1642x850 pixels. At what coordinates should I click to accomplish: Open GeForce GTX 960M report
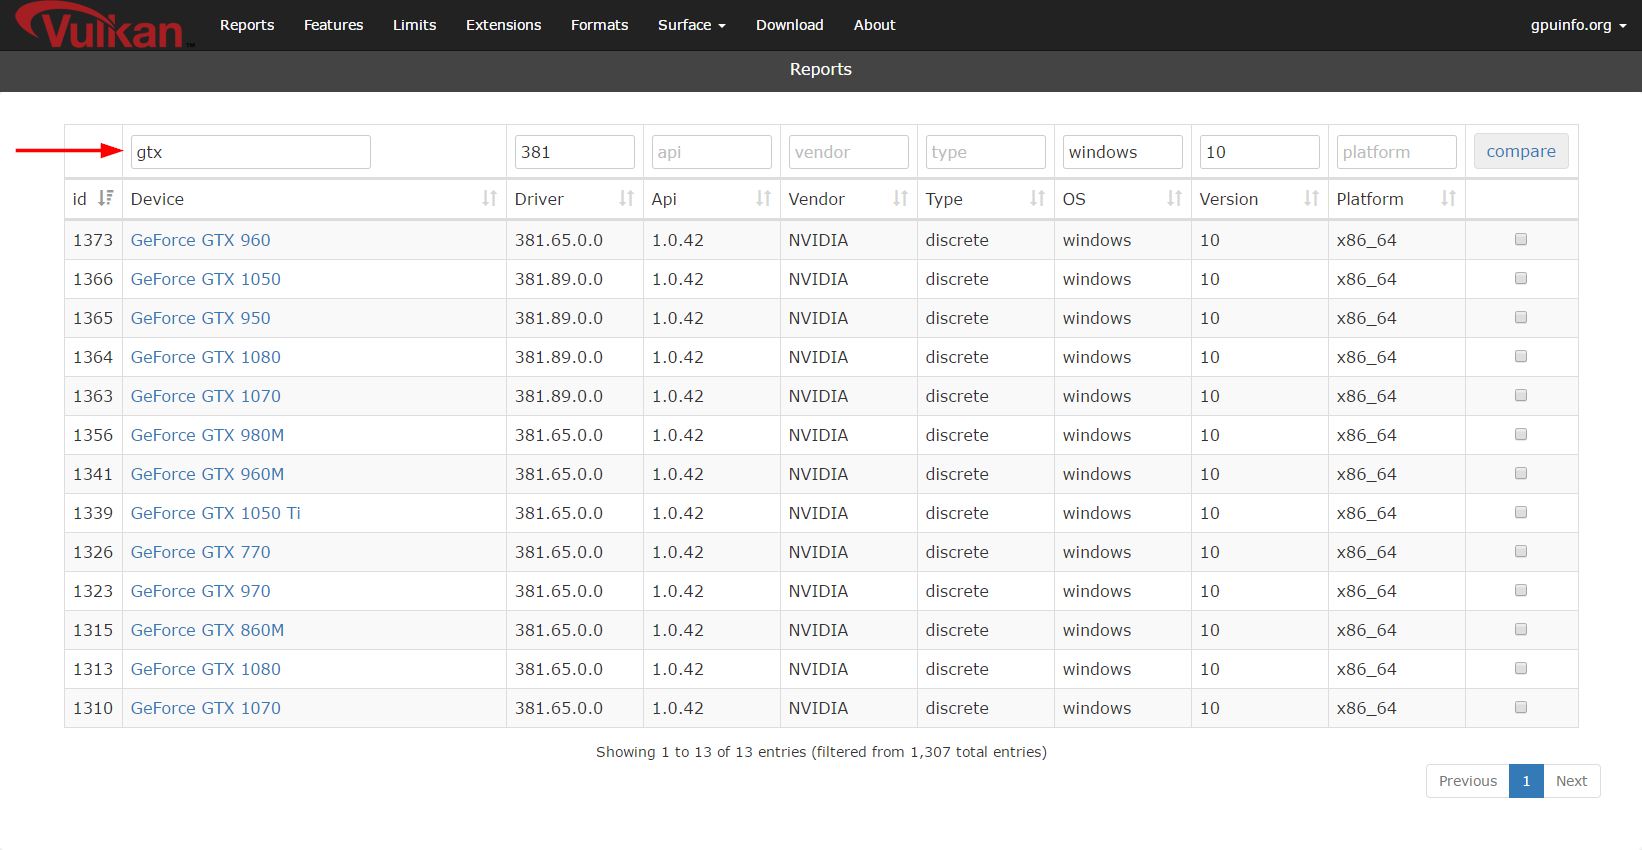(x=207, y=474)
